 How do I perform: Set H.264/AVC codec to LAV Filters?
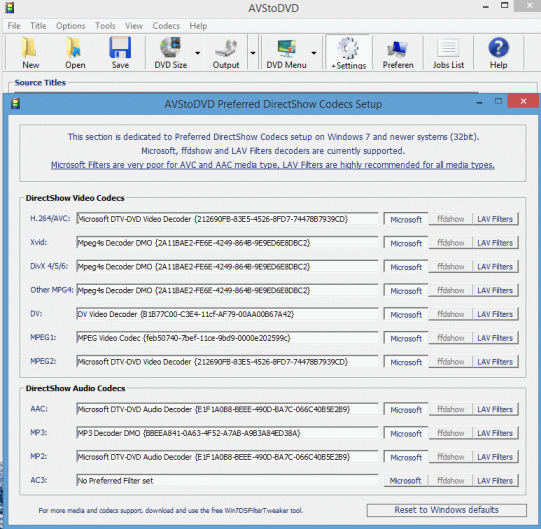pos(495,219)
